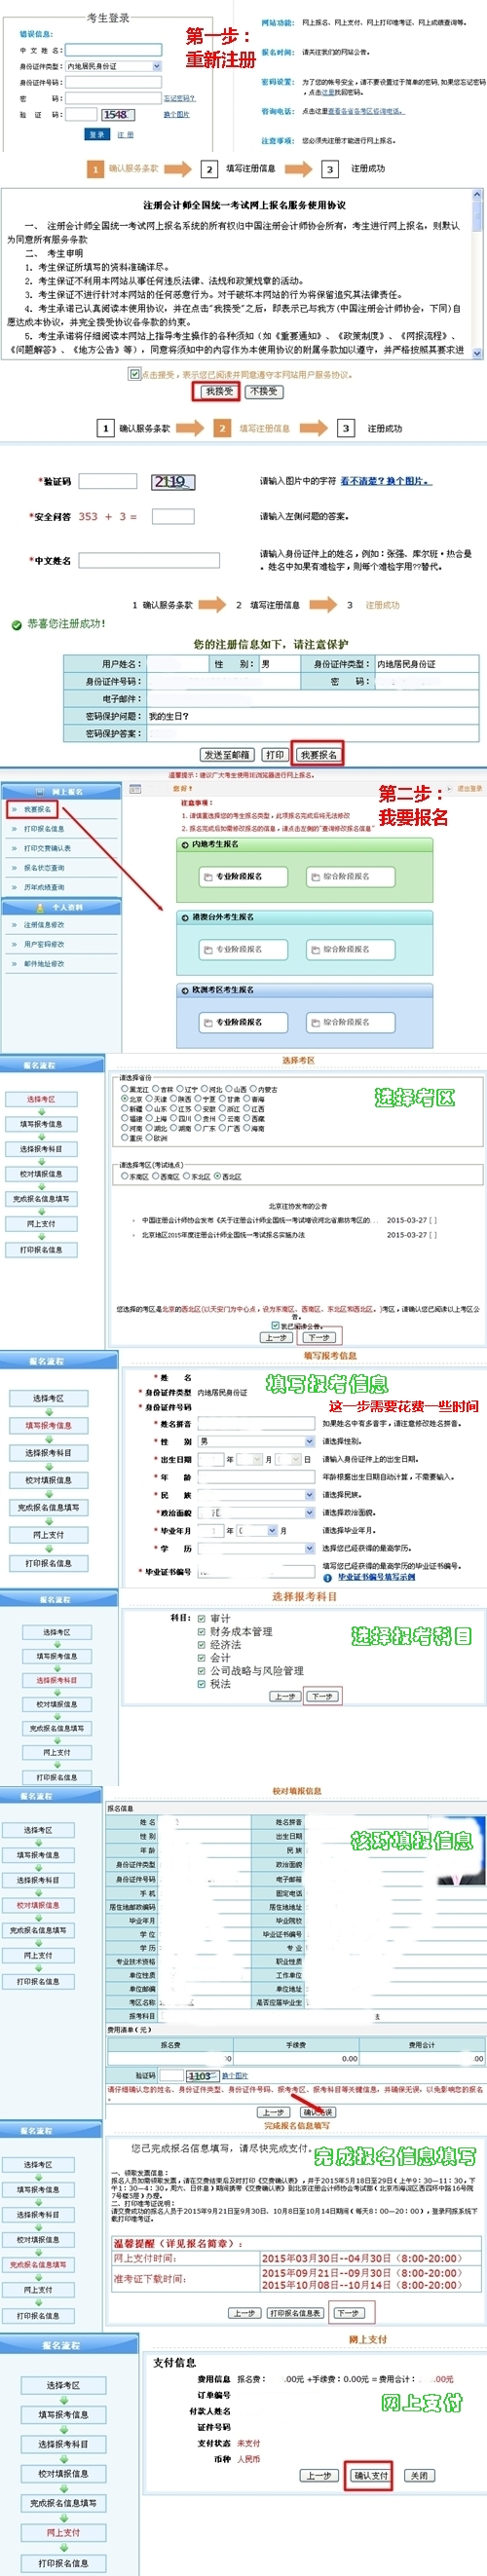Open the 出生日期 month dropdown
487x2576 pixels.
(250, 1459)
